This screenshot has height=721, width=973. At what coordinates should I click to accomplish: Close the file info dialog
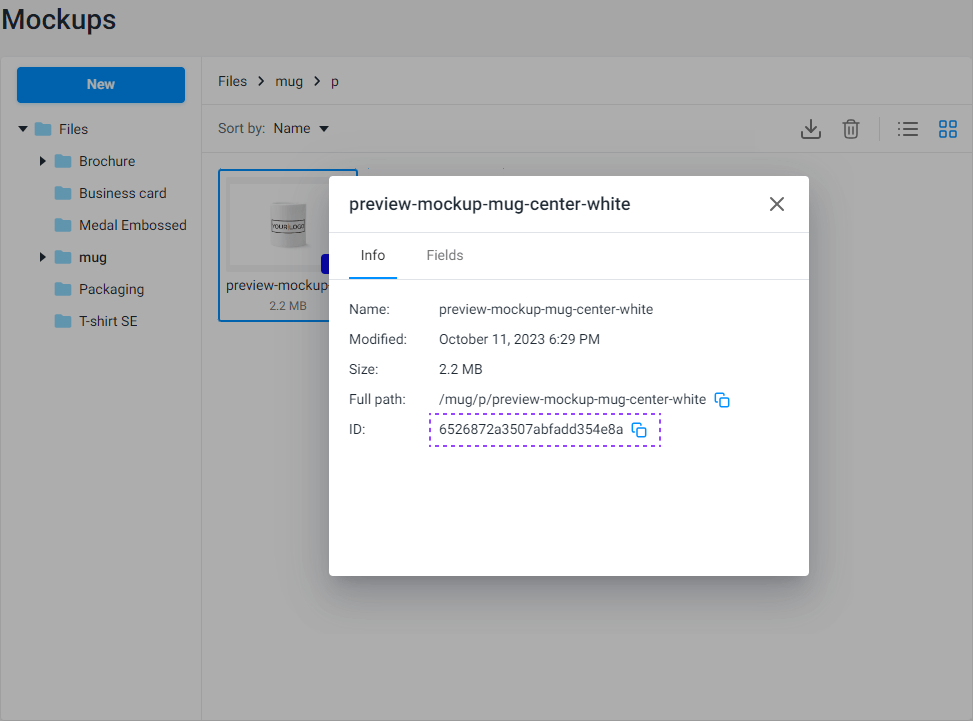point(777,204)
